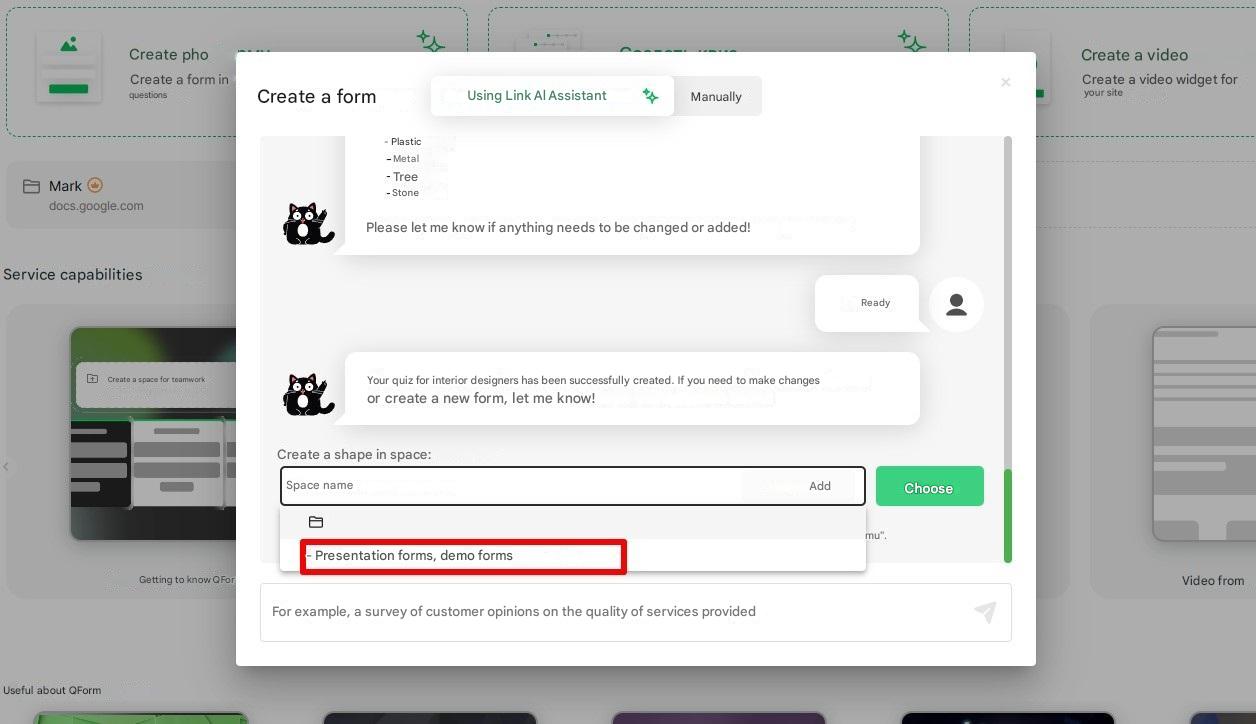
Task: Open the Space name combo box
Action: tap(510, 486)
